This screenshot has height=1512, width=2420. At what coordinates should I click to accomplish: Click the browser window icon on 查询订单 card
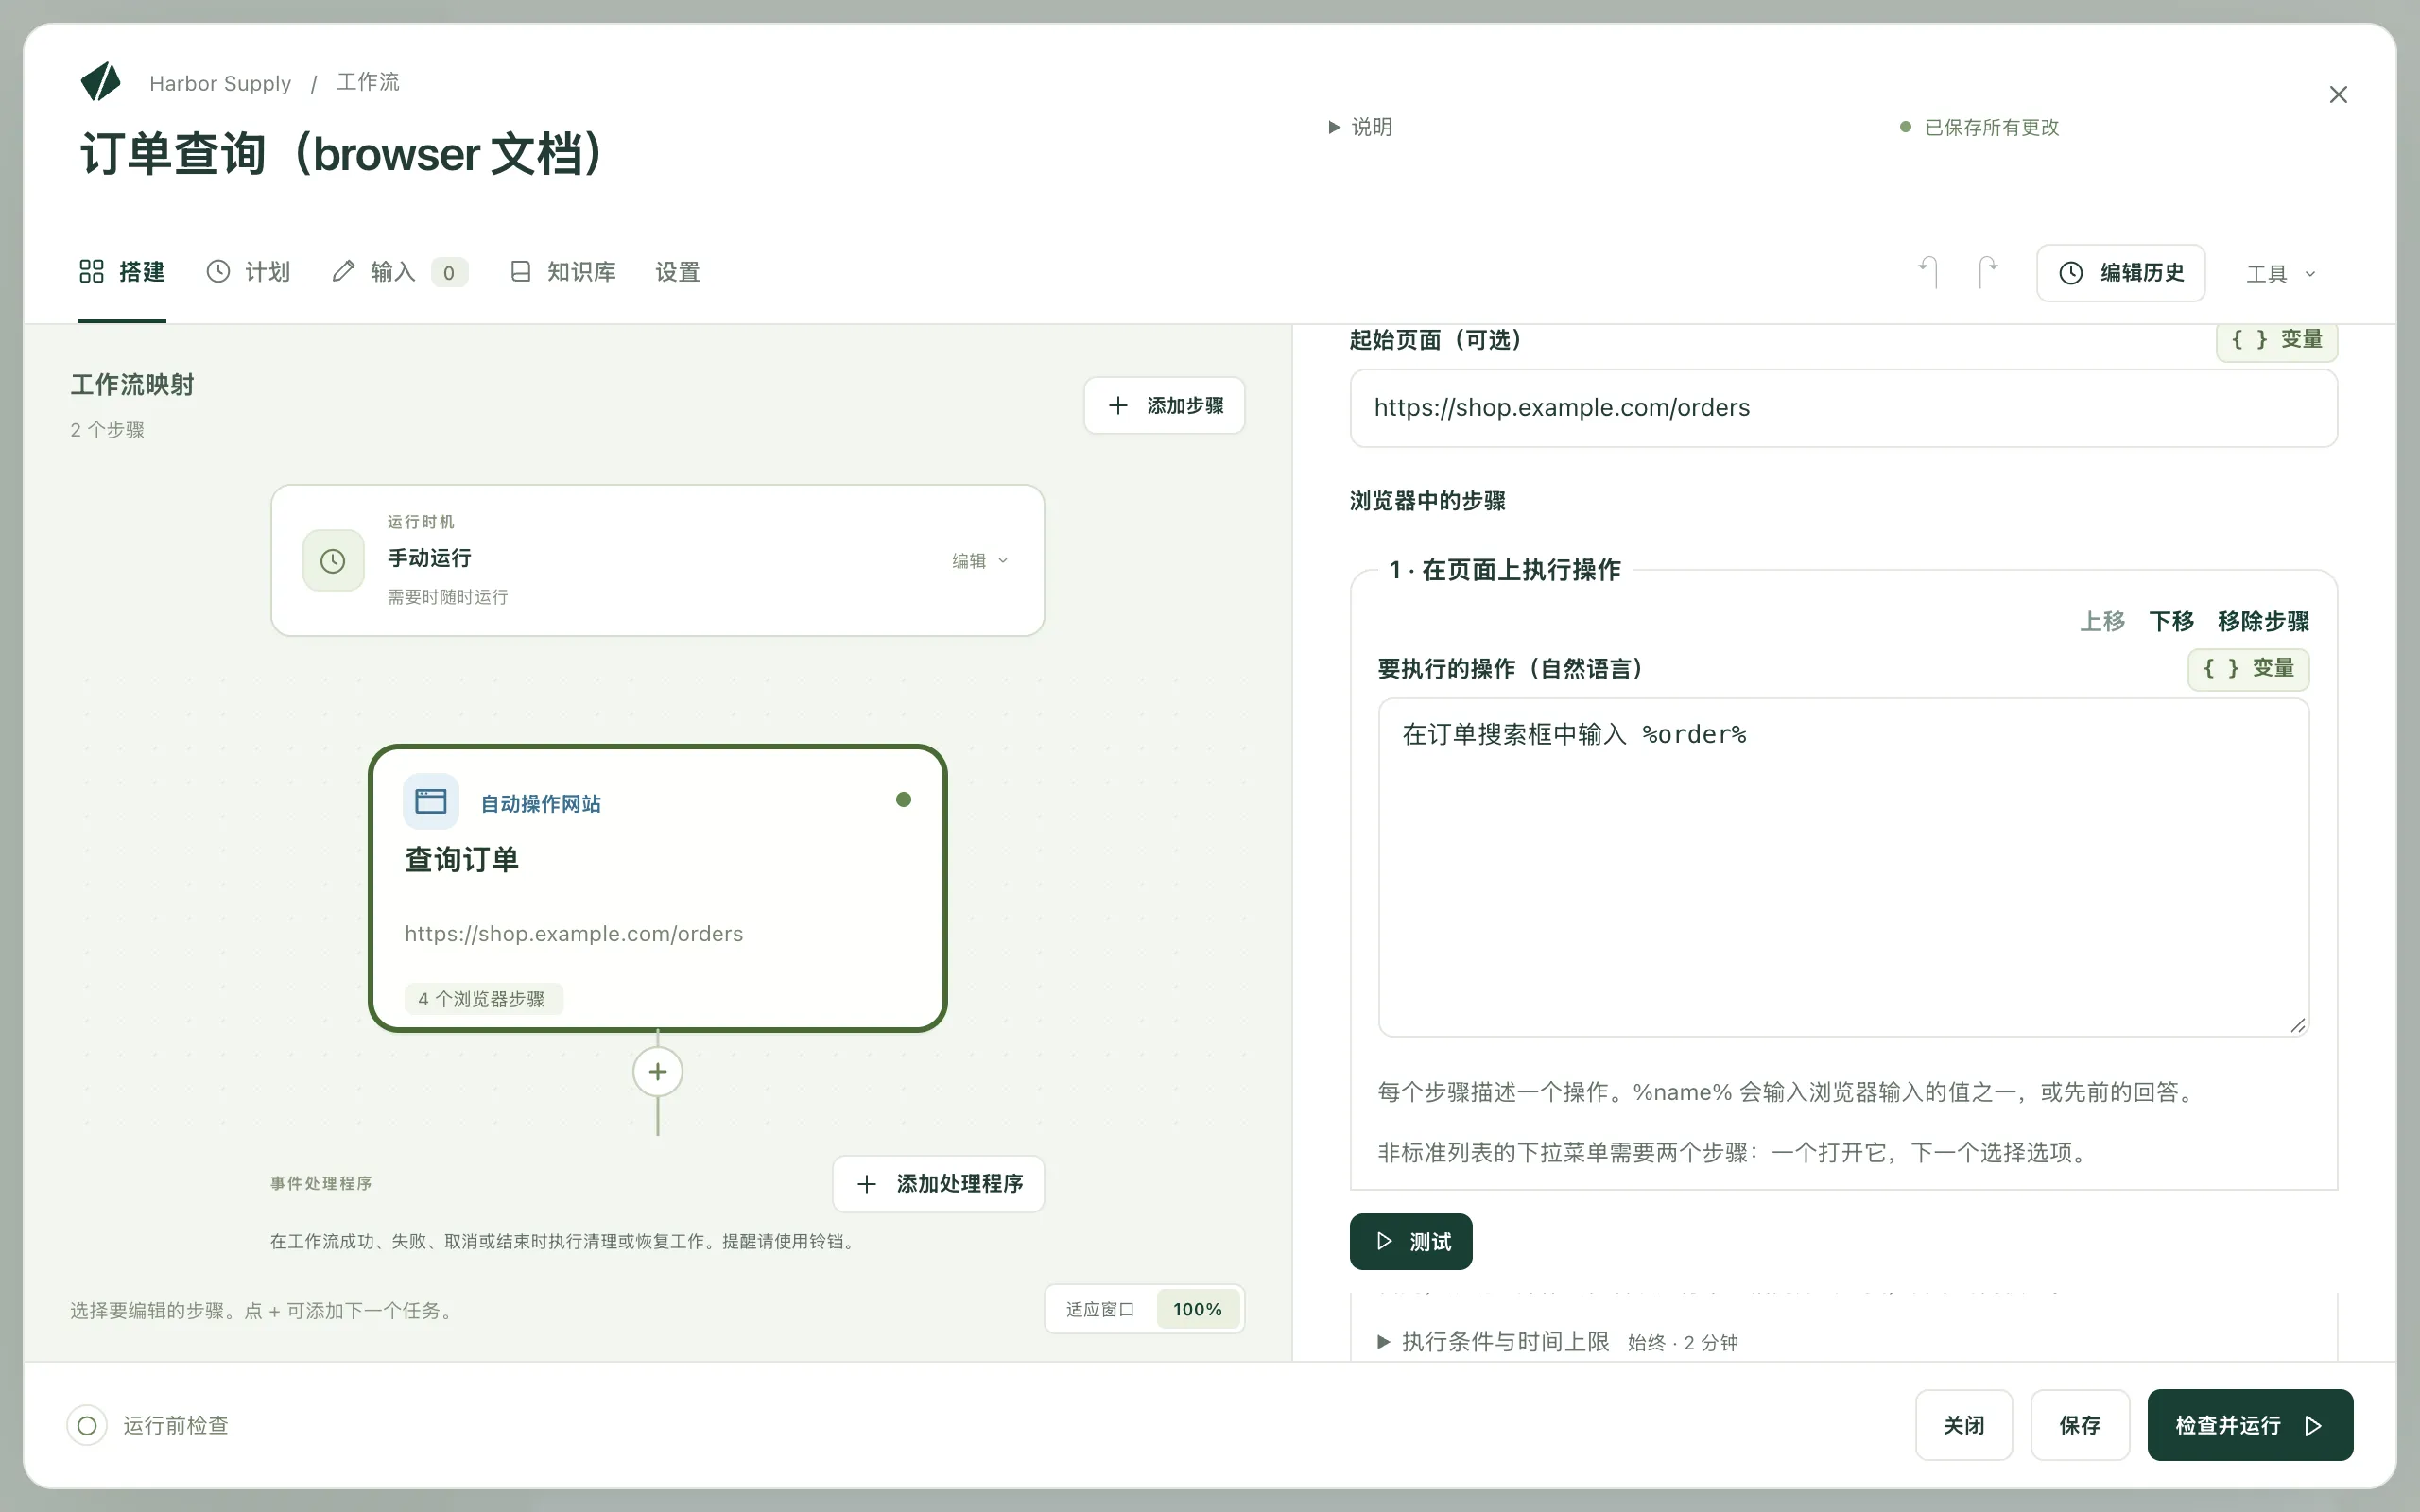click(x=431, y=801)
